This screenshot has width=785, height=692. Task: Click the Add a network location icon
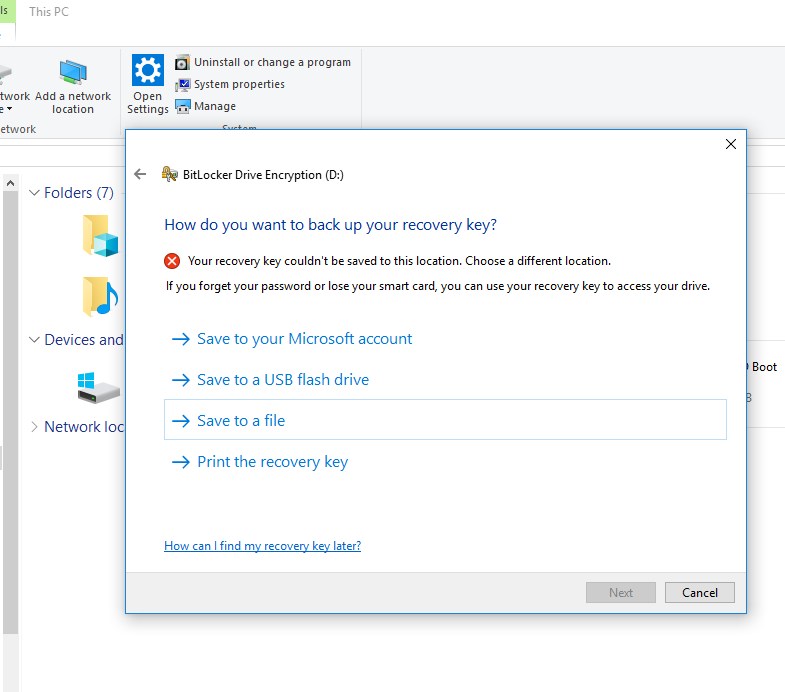coord(73,72)
